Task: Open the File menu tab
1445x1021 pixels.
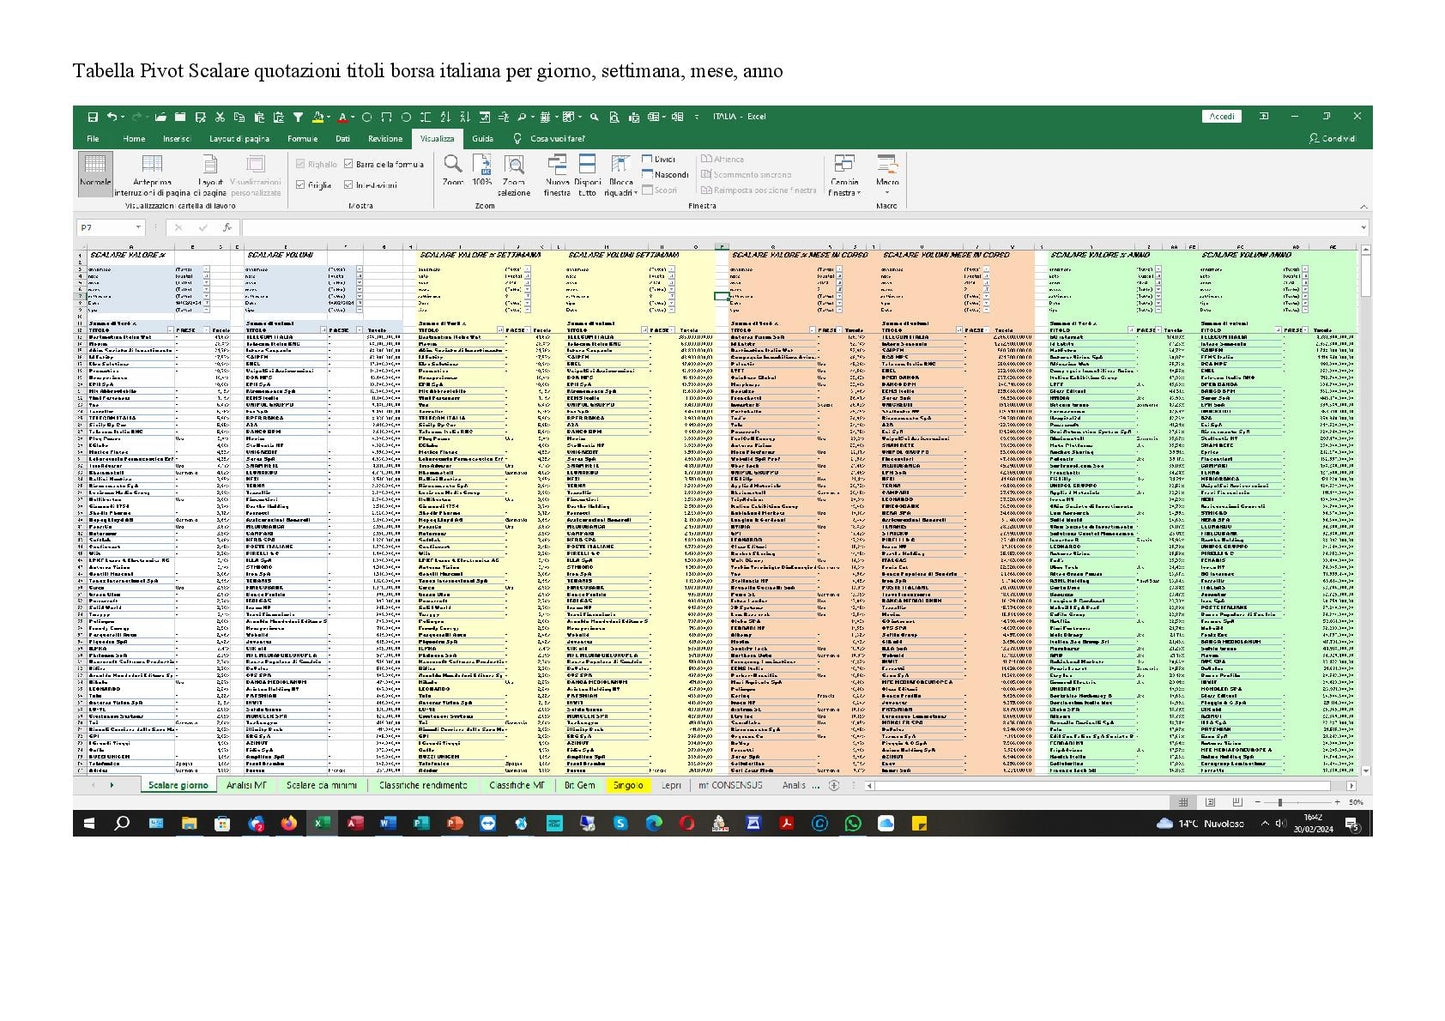Action: [93, 139]
